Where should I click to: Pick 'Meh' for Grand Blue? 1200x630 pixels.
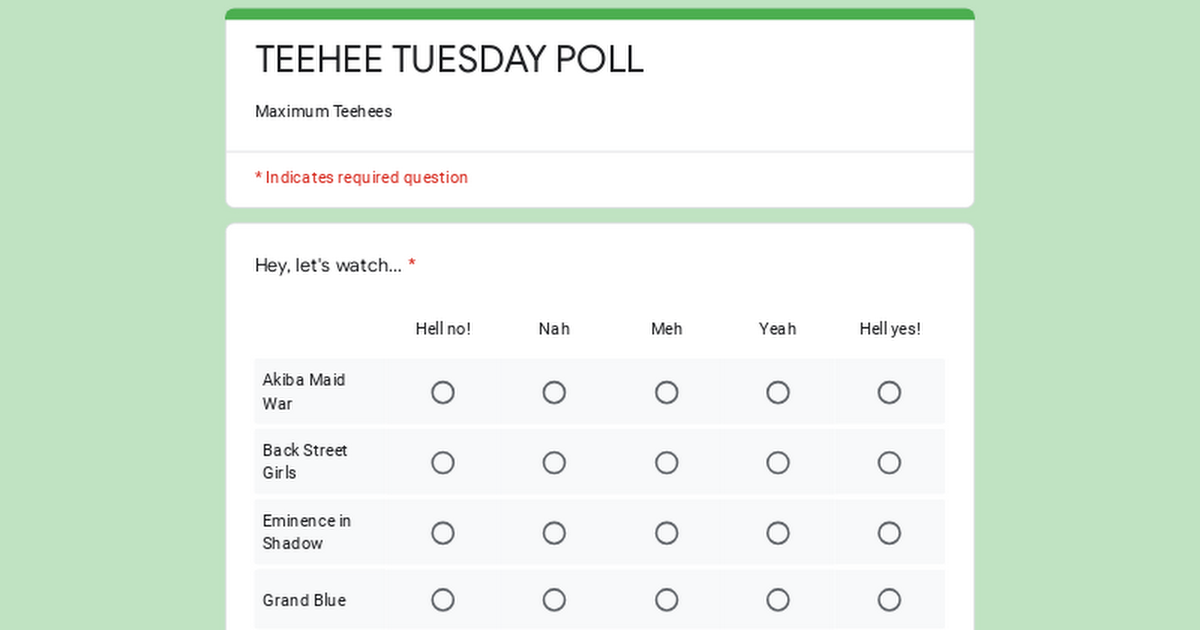pos(667,600)
